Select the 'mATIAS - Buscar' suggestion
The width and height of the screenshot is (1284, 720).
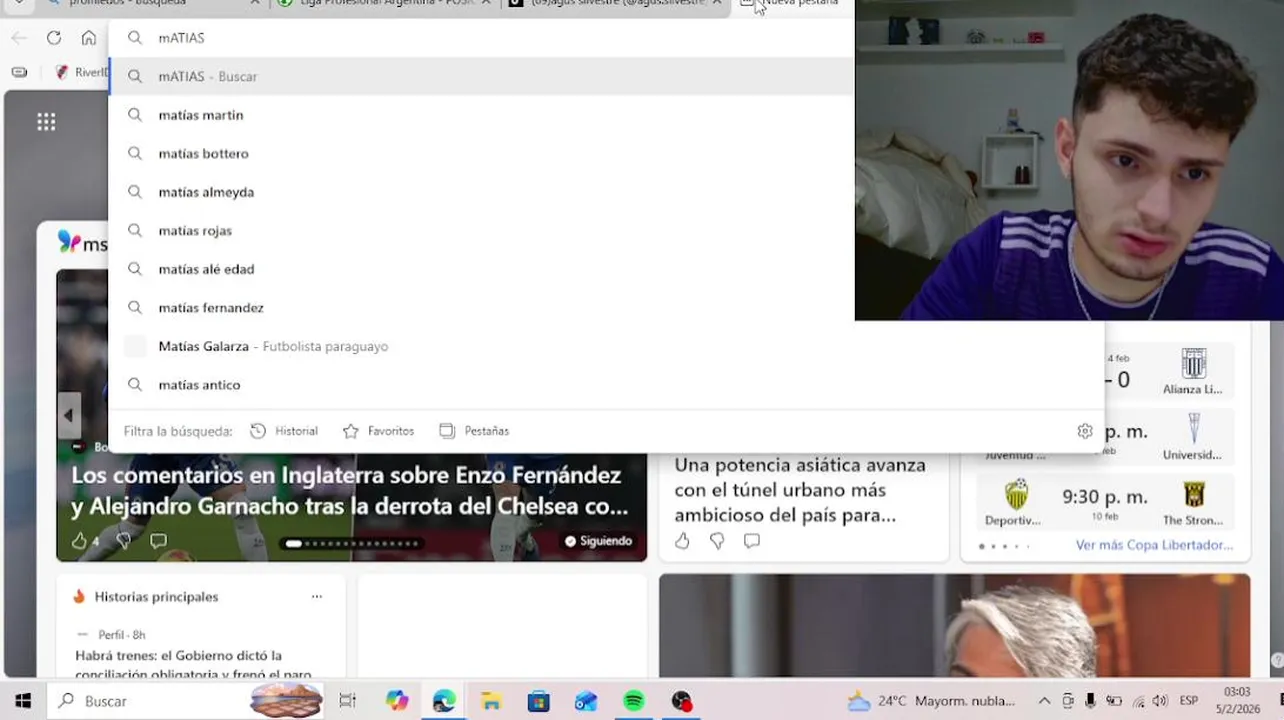click(x=481, y=76)
